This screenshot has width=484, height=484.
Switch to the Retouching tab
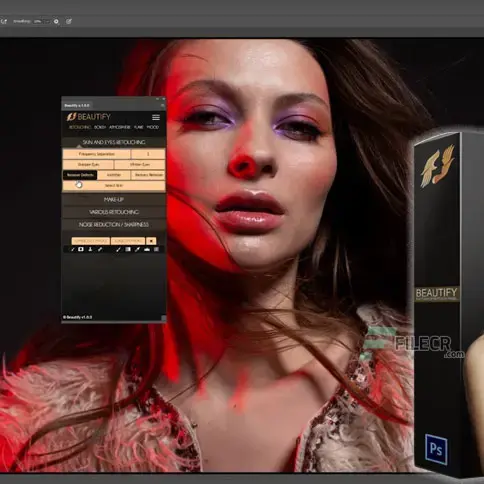[80, 127]
